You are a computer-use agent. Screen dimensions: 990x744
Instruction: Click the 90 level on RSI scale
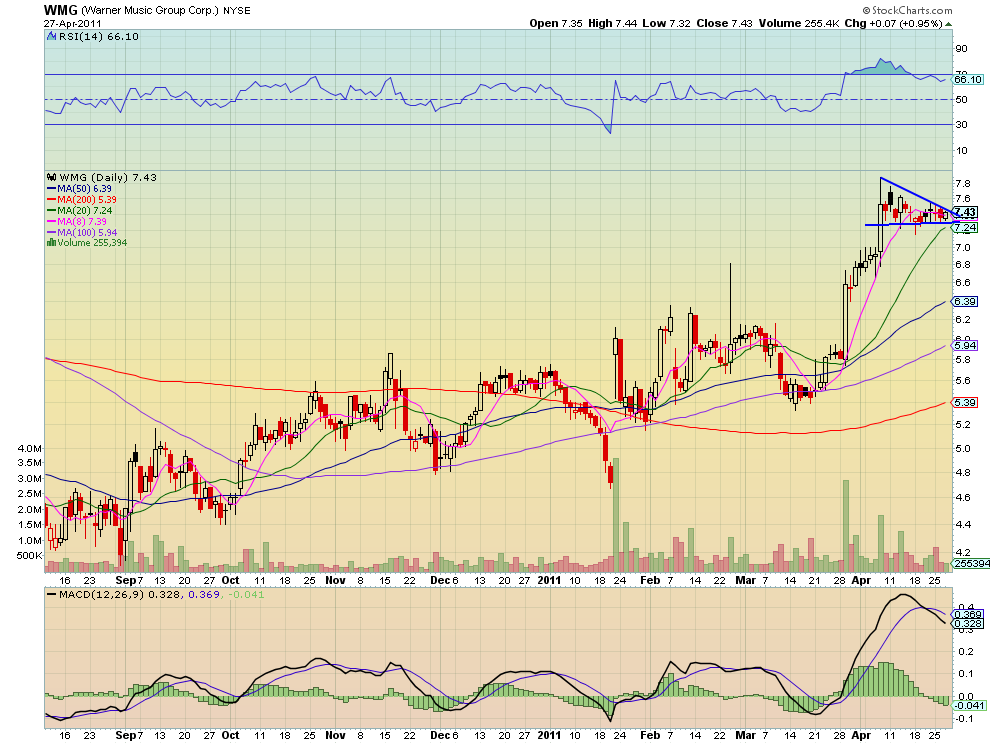tap(961, 49)
